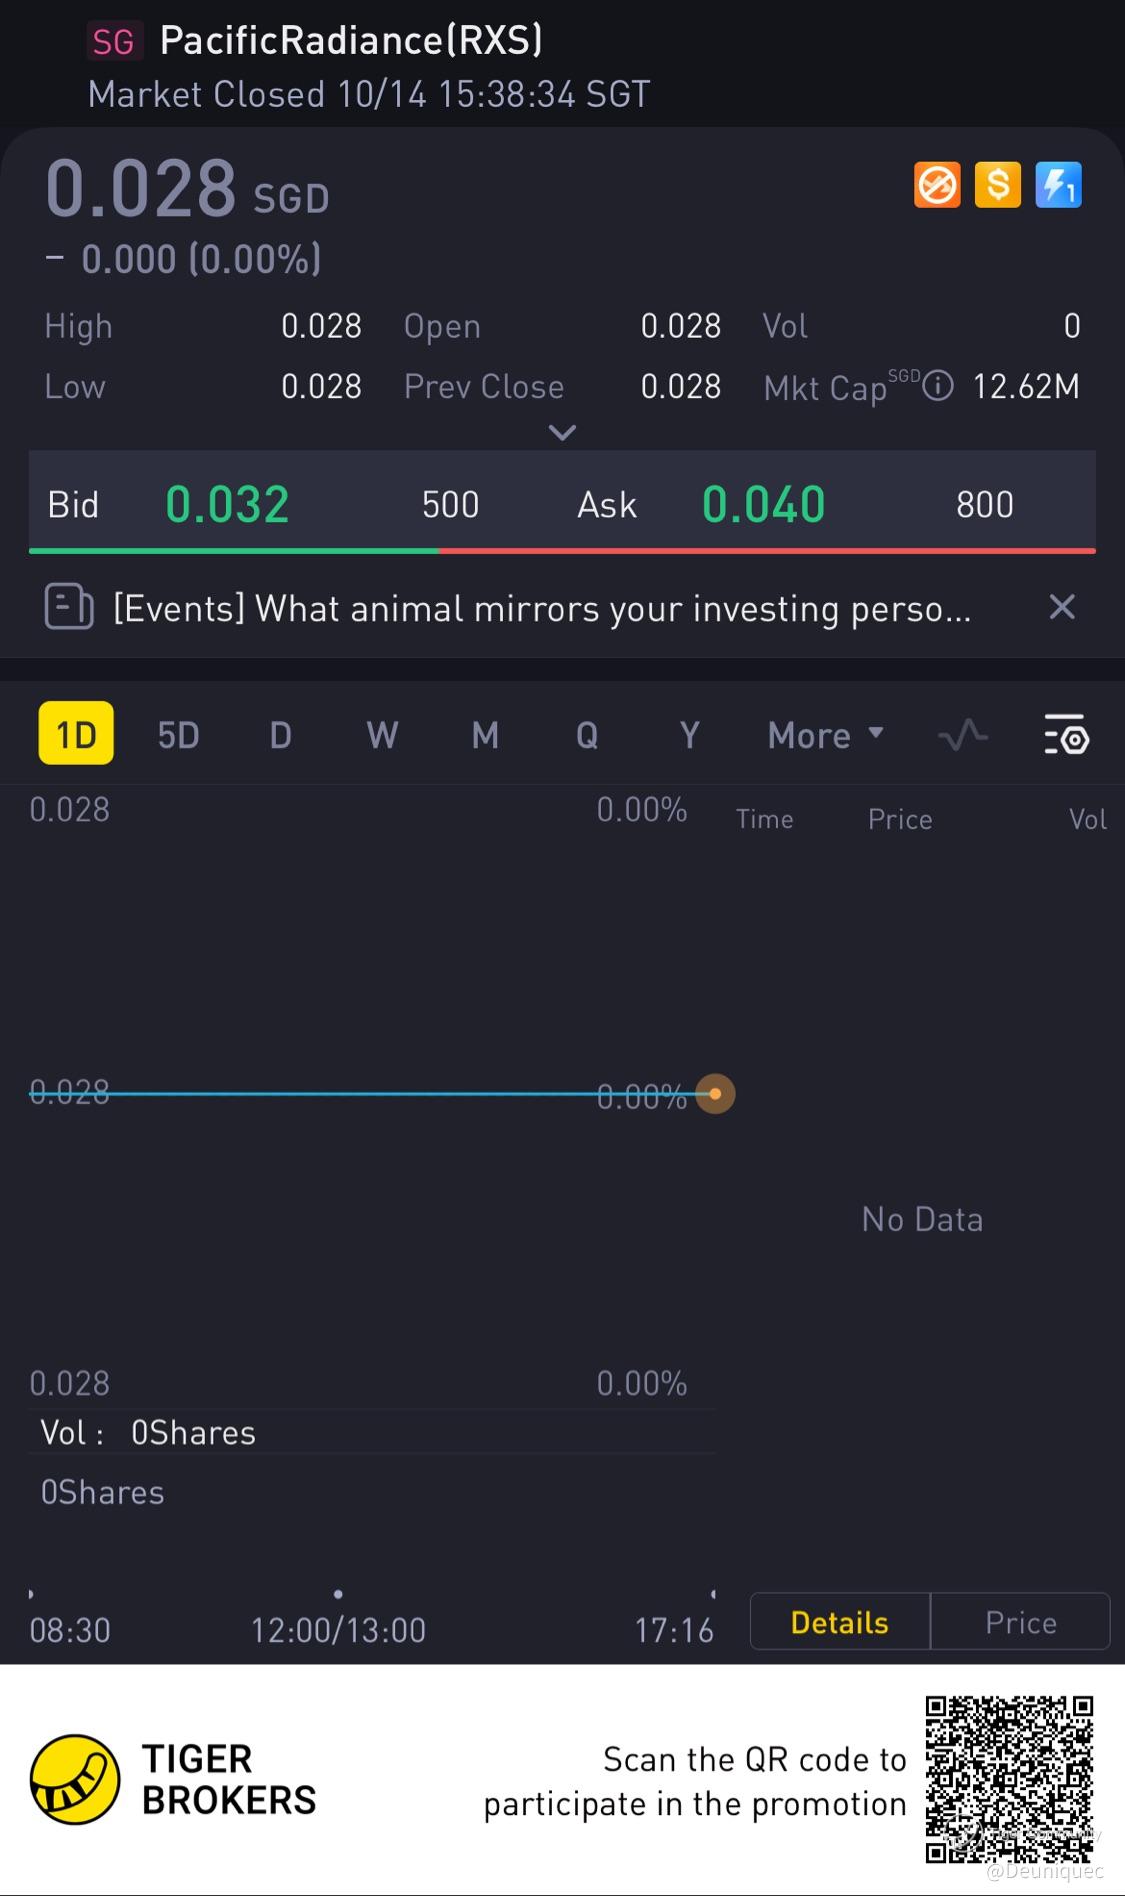Viewport: 1125px width, 1896px height.
Task: Switch to weekly W chart
Action: (x=382, y=736)
